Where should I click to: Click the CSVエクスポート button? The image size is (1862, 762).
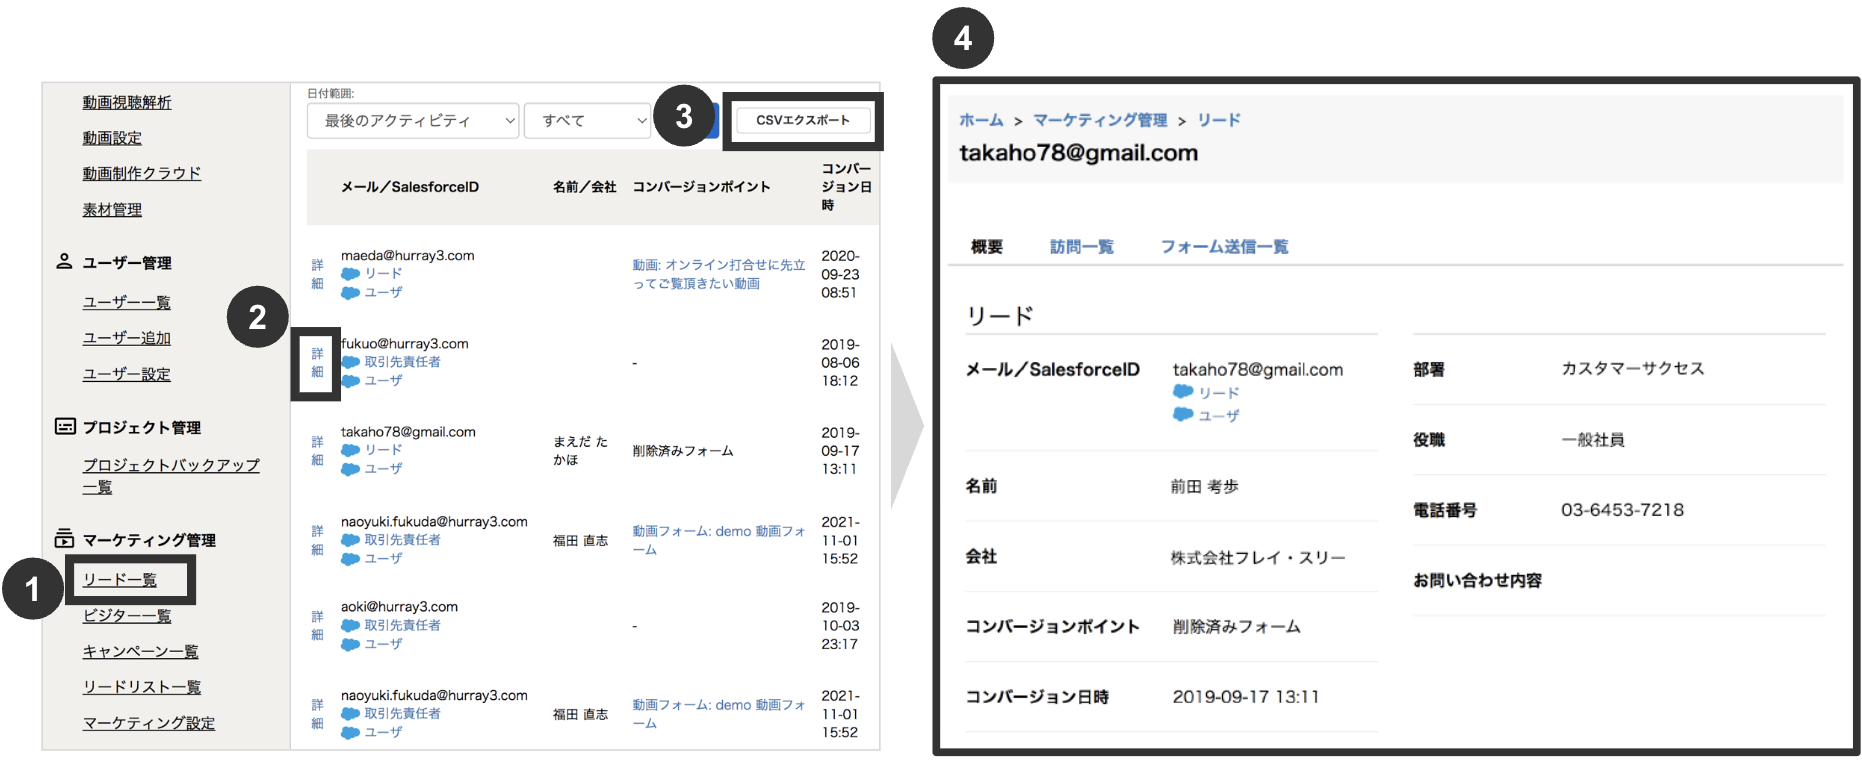[x=803, y=120]
